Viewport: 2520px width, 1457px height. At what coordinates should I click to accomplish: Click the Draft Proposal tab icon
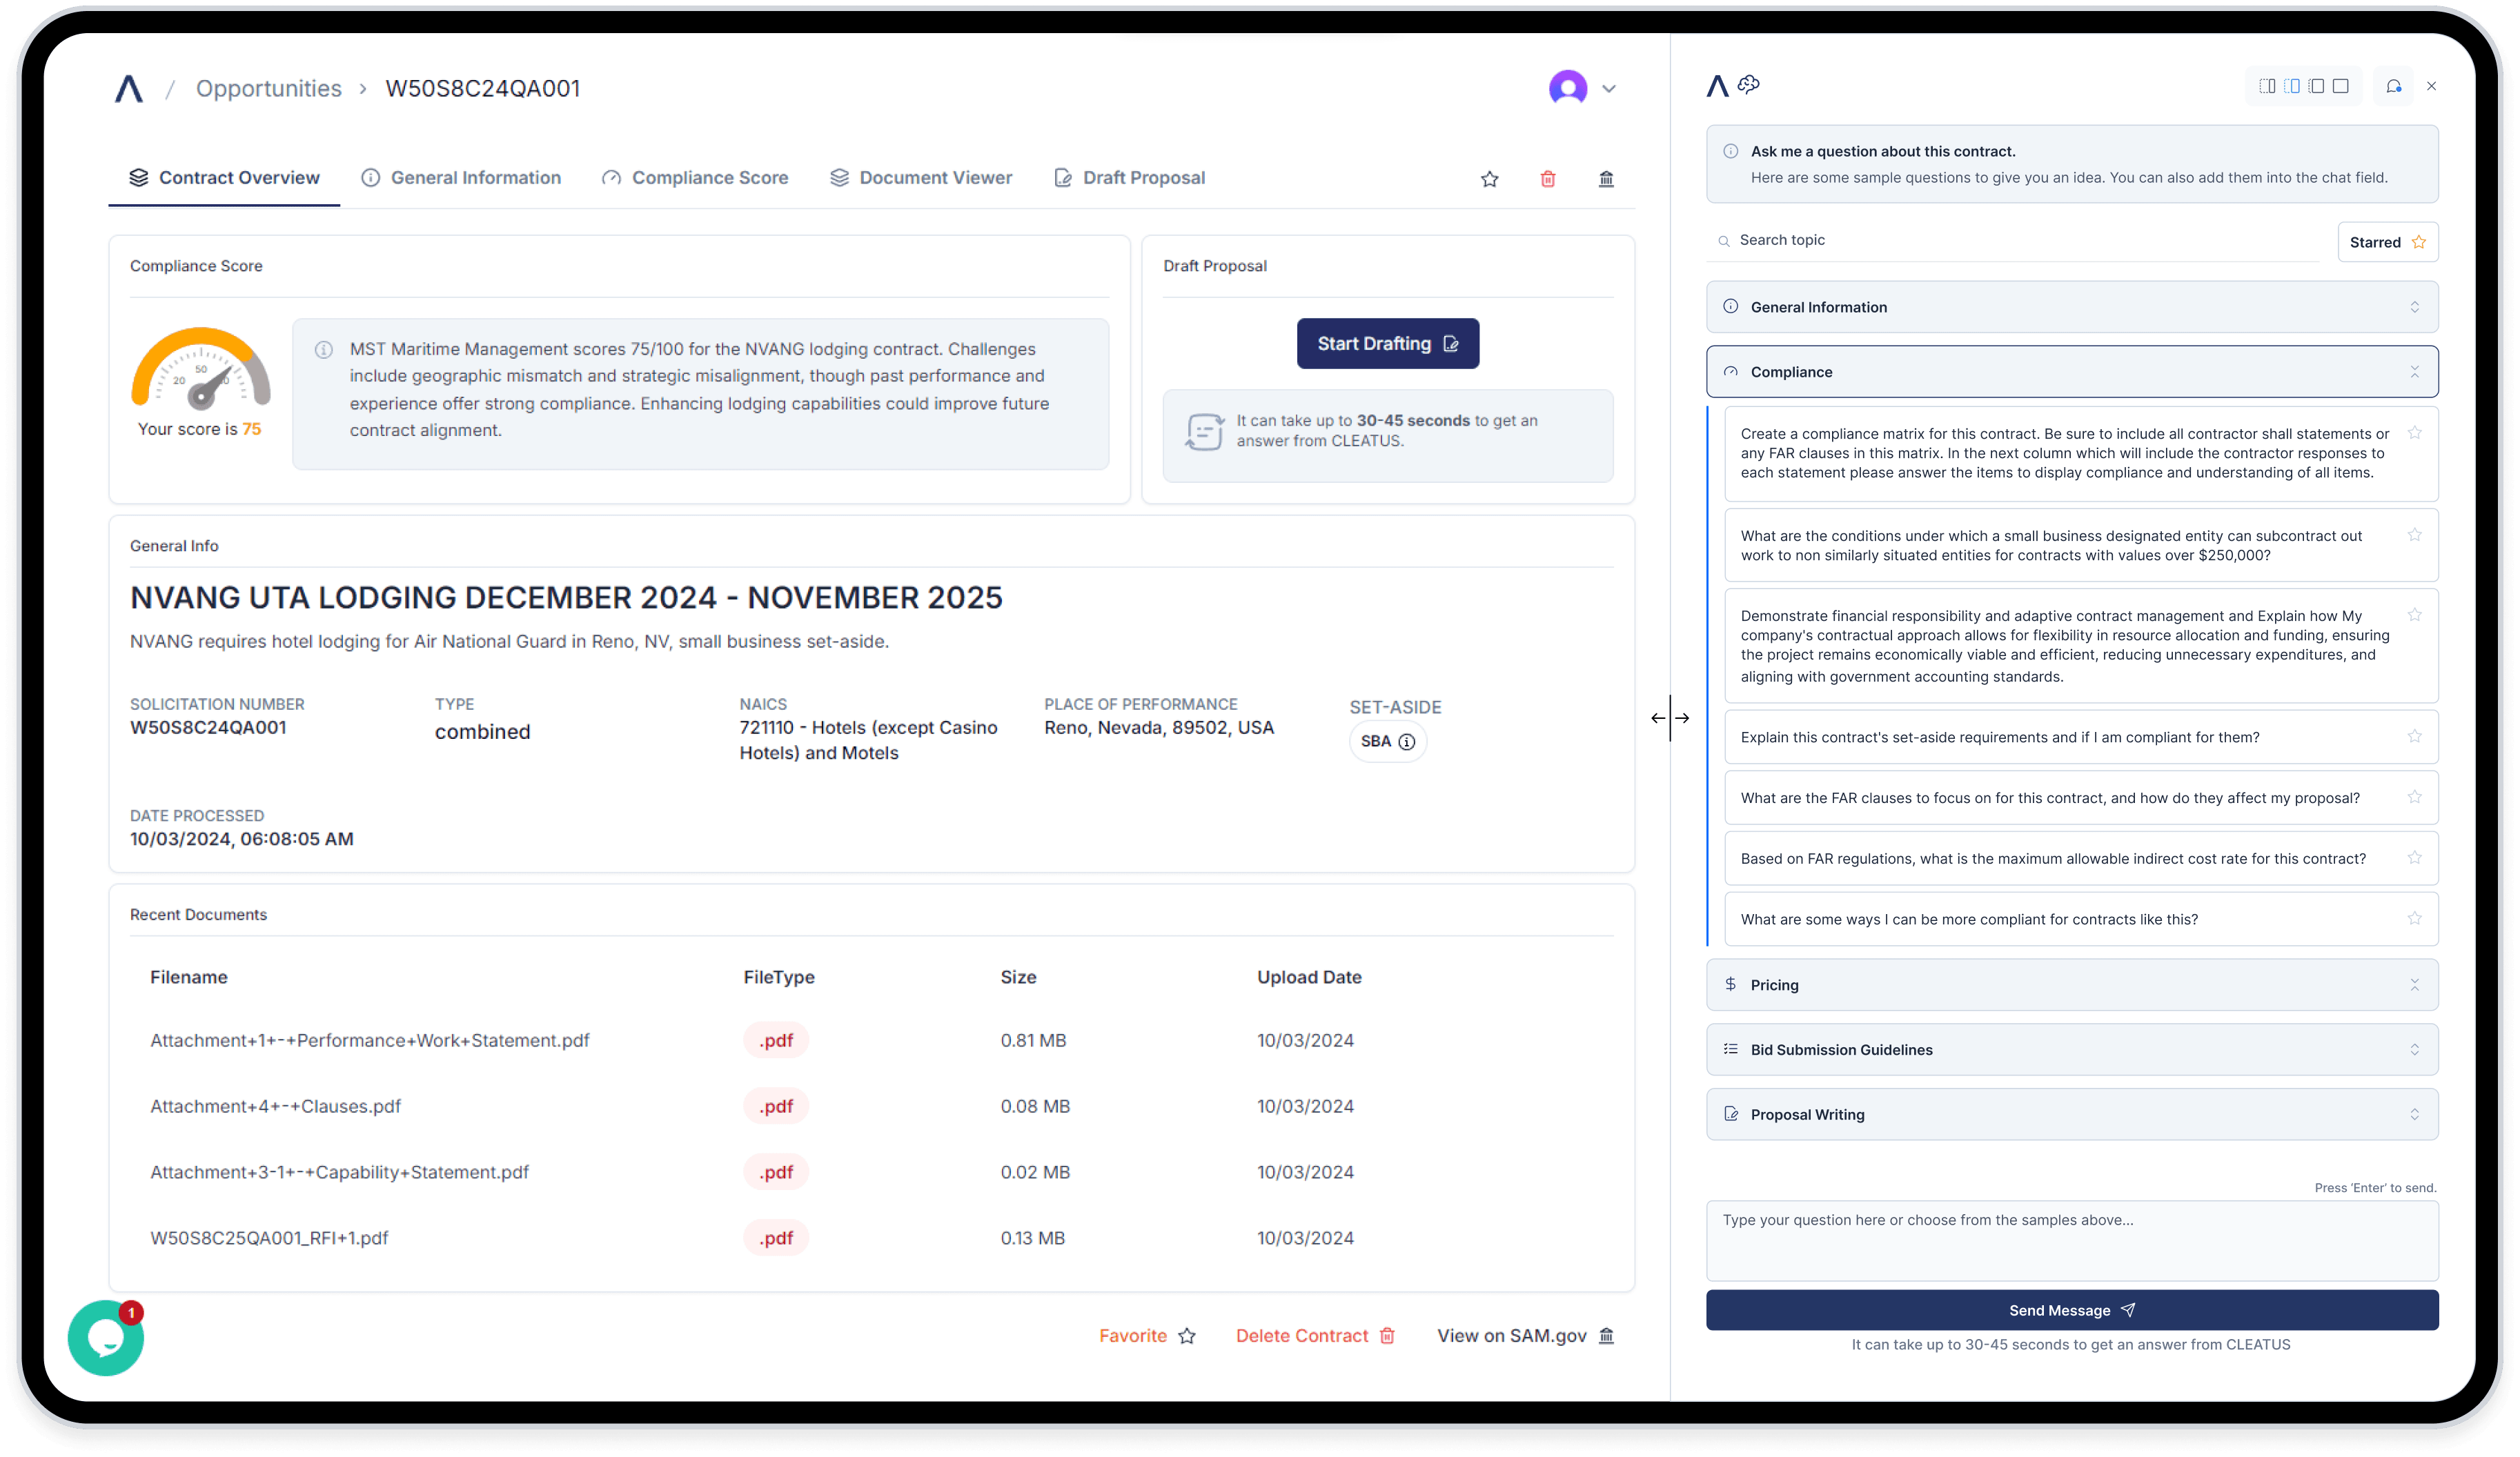point(1065,175)
